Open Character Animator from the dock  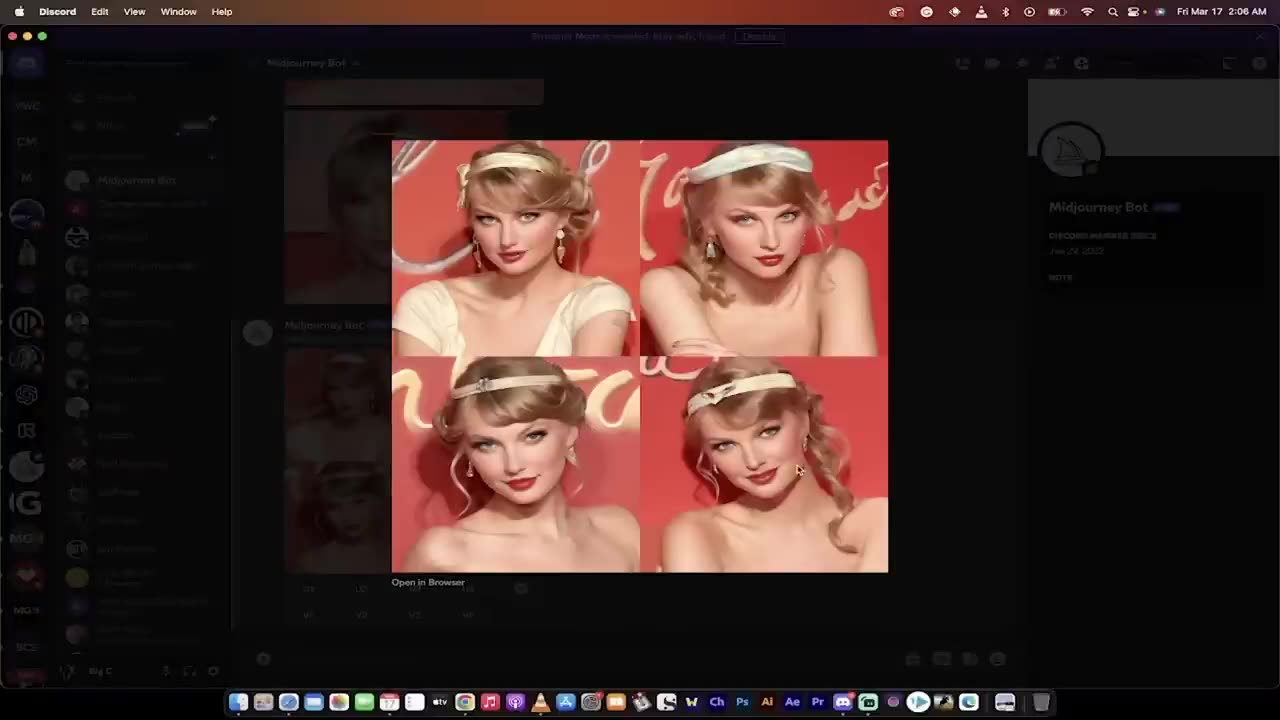717,702
